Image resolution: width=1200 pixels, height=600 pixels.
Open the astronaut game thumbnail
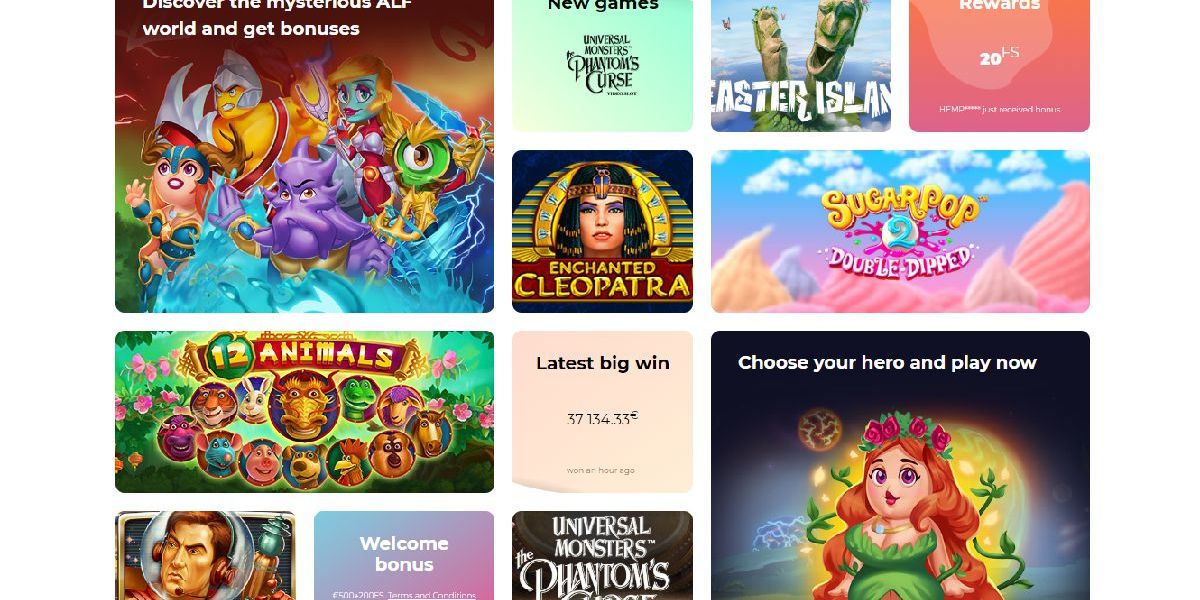pyautogui.click(x=205, y=556)
